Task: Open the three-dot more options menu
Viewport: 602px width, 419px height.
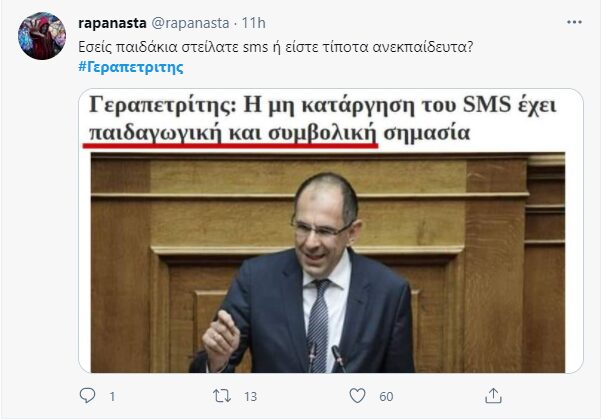Action: click(x=574, y=22)
